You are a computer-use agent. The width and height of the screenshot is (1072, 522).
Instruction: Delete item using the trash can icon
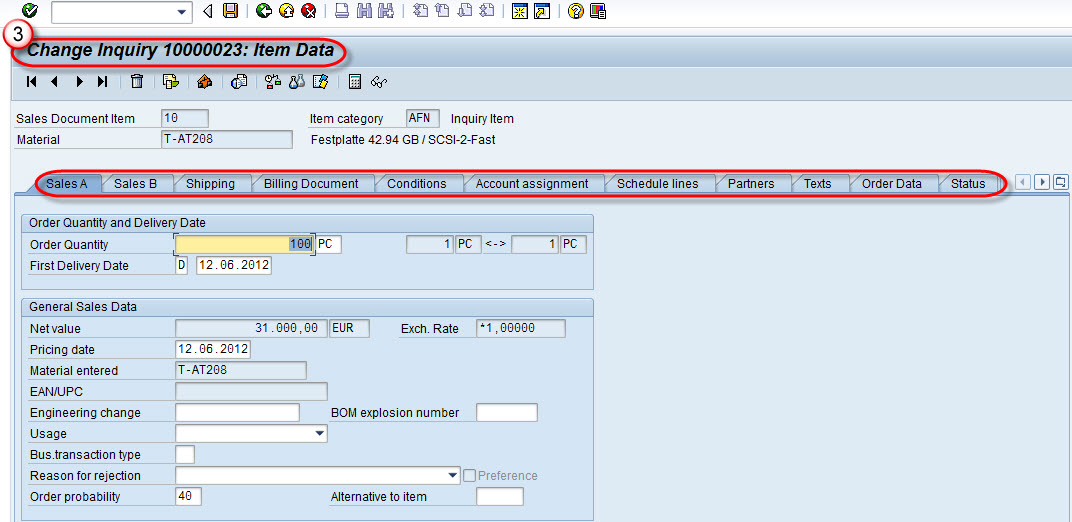pos(137,82)
